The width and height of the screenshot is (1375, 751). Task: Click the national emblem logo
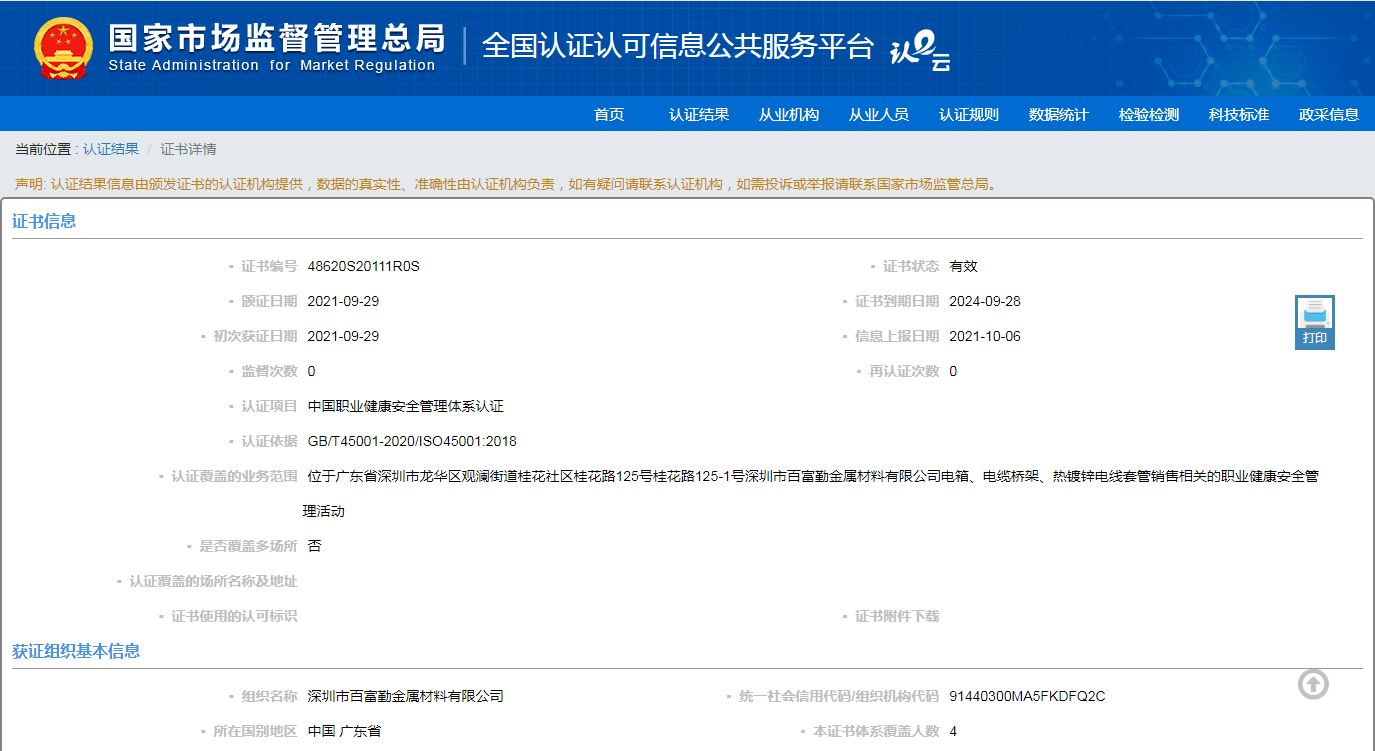point(63,48)
